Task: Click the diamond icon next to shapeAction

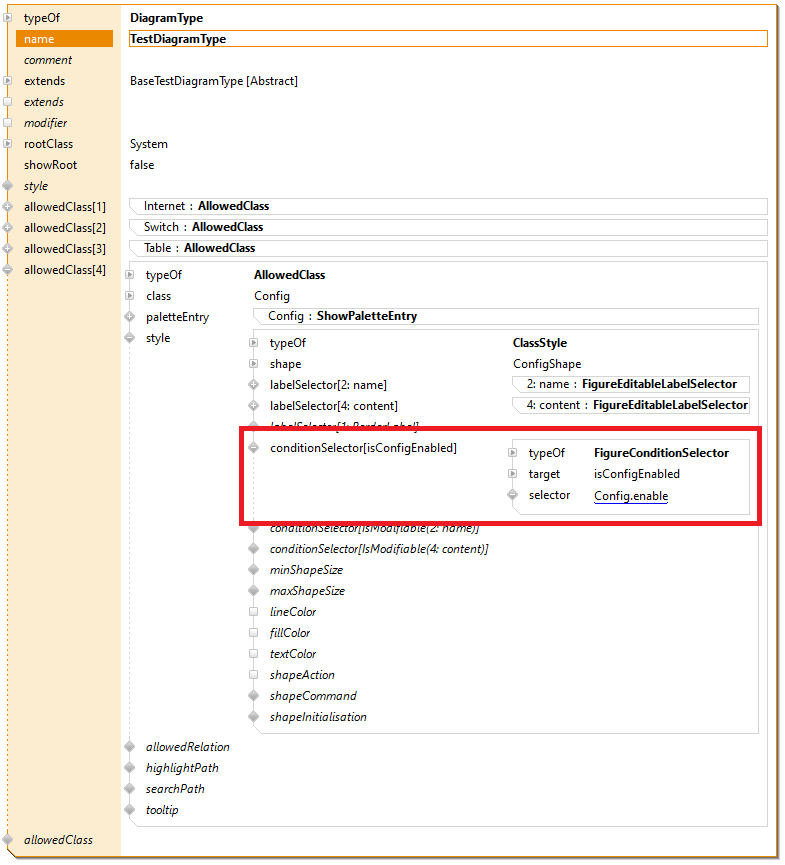Action: pos(254,675)
